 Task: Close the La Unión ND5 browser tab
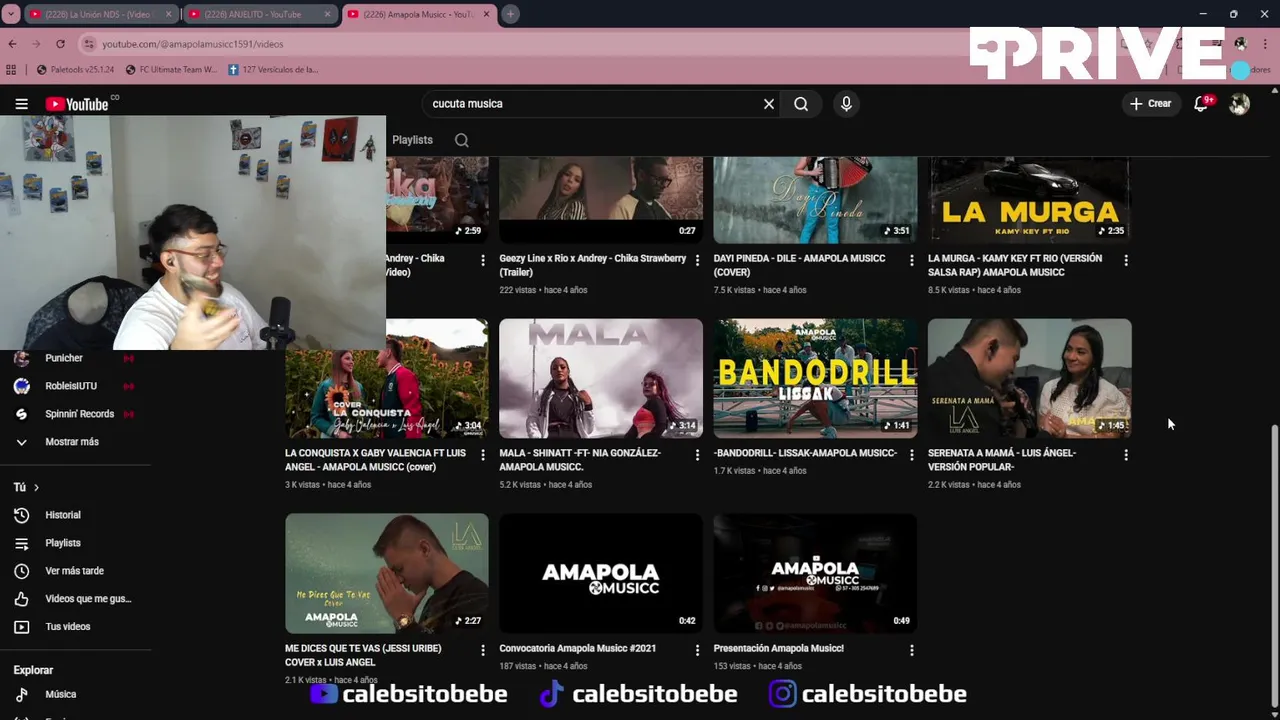coord(168,14)
